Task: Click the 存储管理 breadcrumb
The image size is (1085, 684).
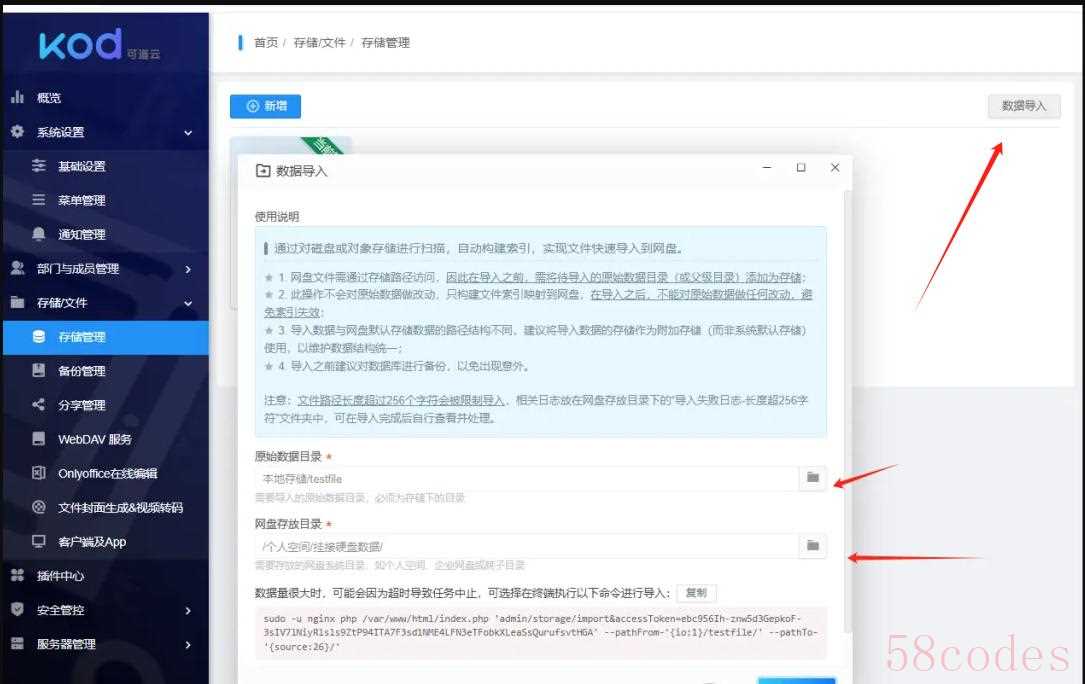Action: pos(385,42)
